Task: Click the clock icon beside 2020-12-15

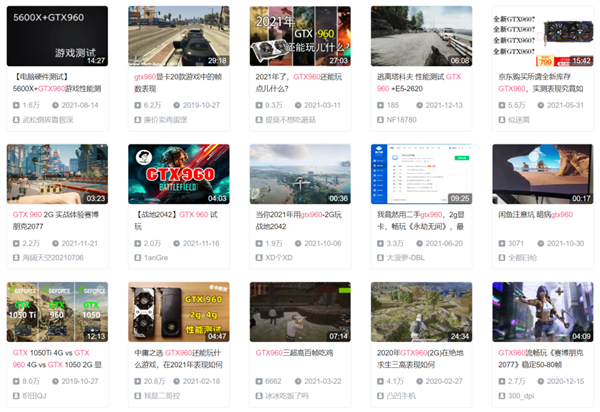Action: click(541, 381)
